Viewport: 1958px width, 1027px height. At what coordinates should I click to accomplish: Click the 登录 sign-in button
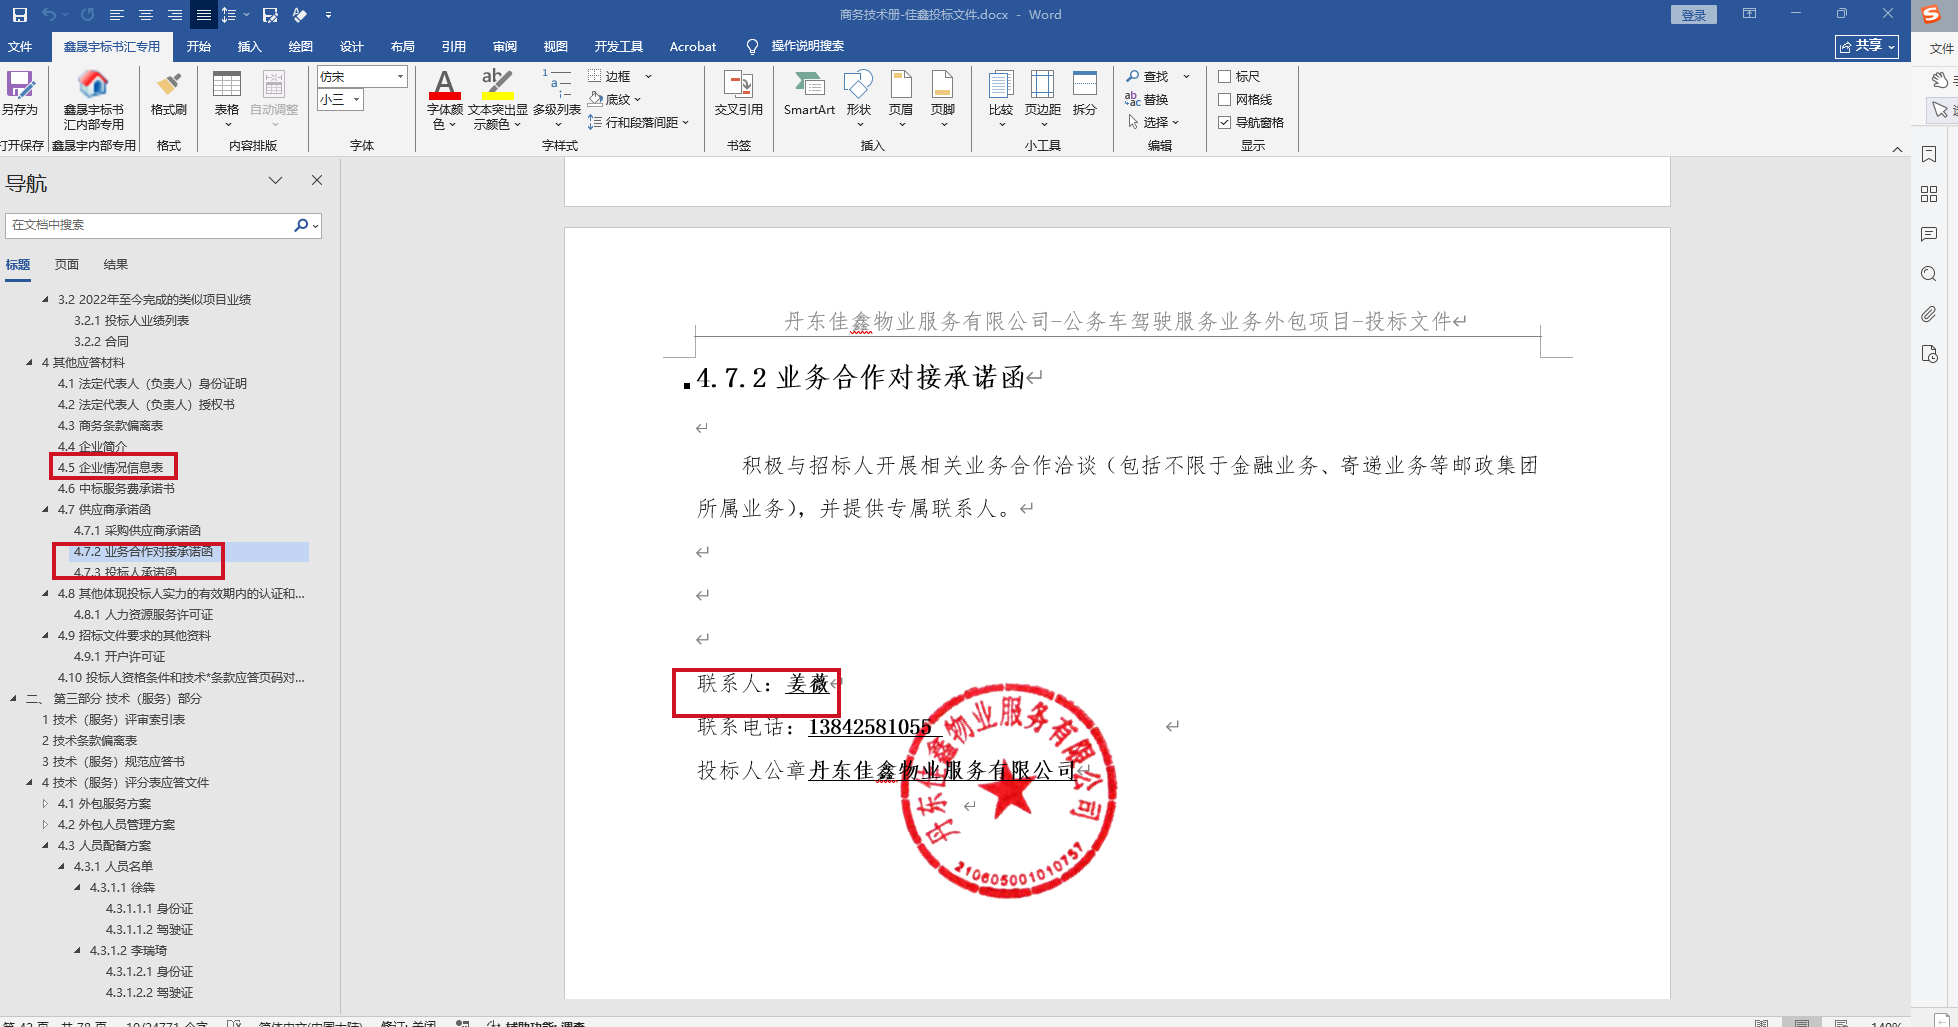tap(1694, 15)
